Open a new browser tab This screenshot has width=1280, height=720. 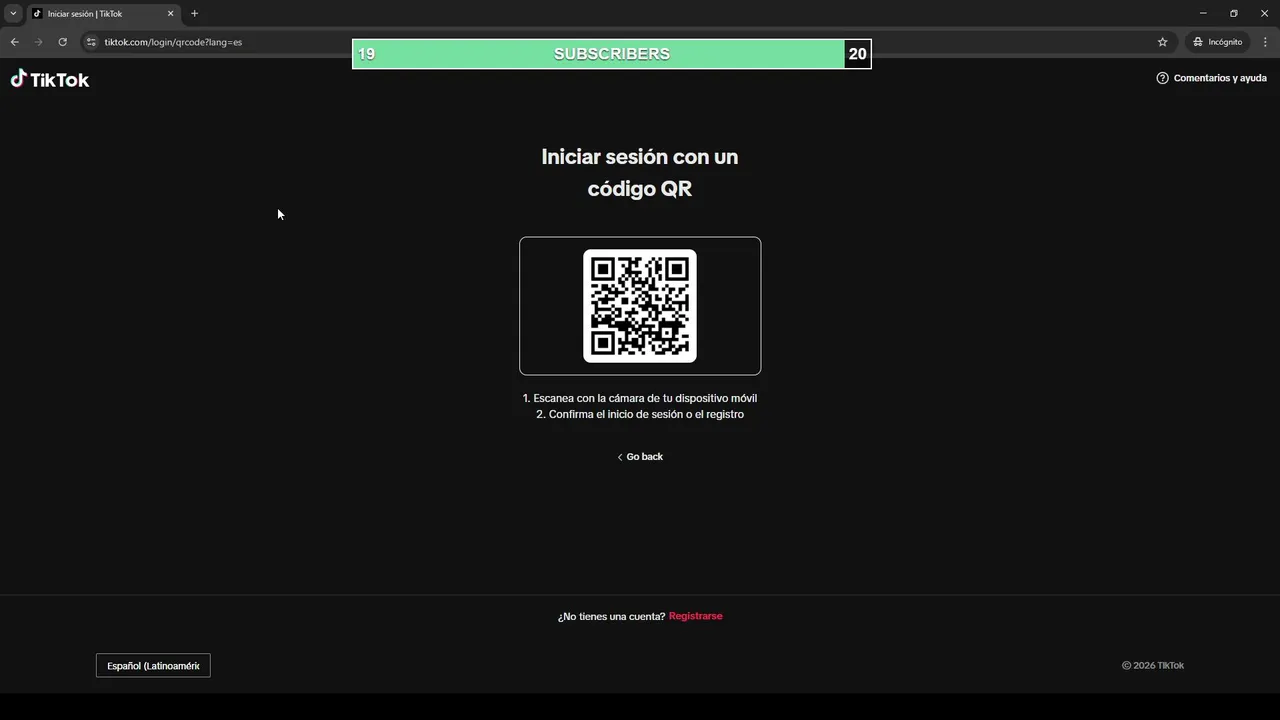point(194,14)
